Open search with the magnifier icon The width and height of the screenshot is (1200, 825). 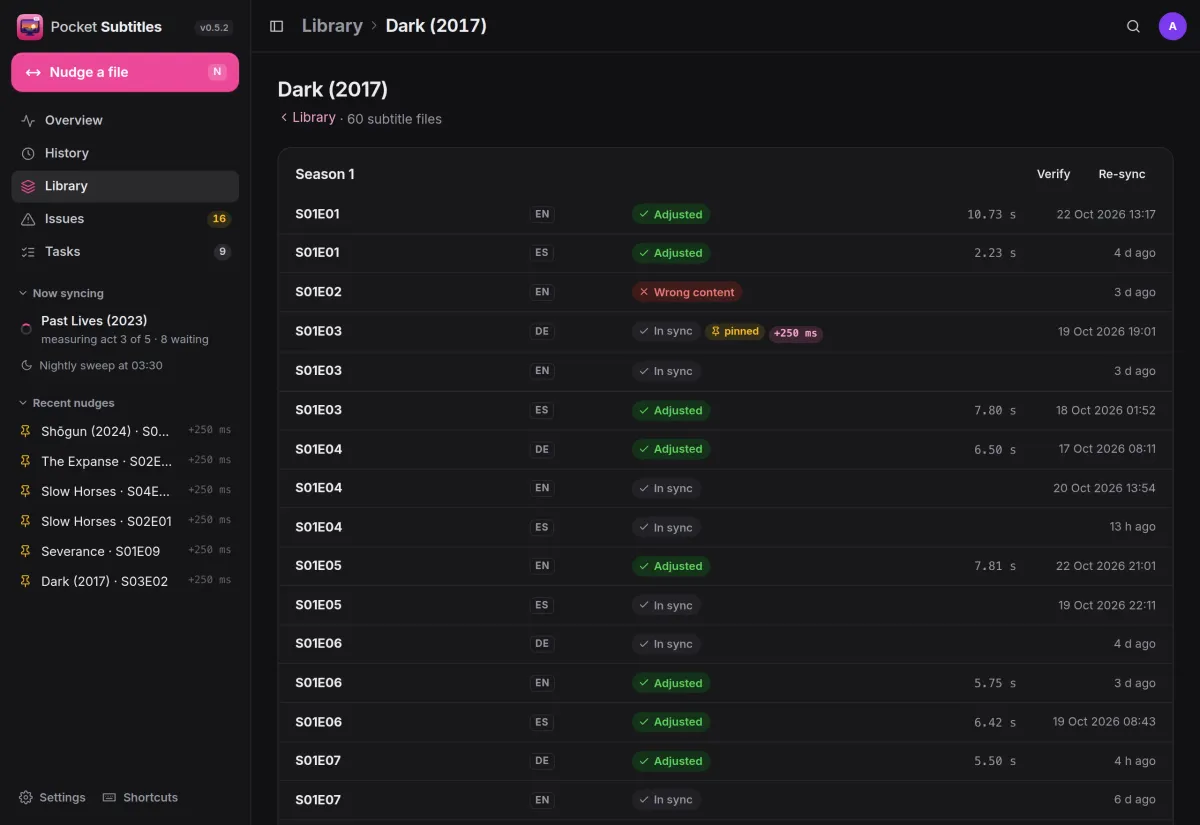pos(1133,26)
